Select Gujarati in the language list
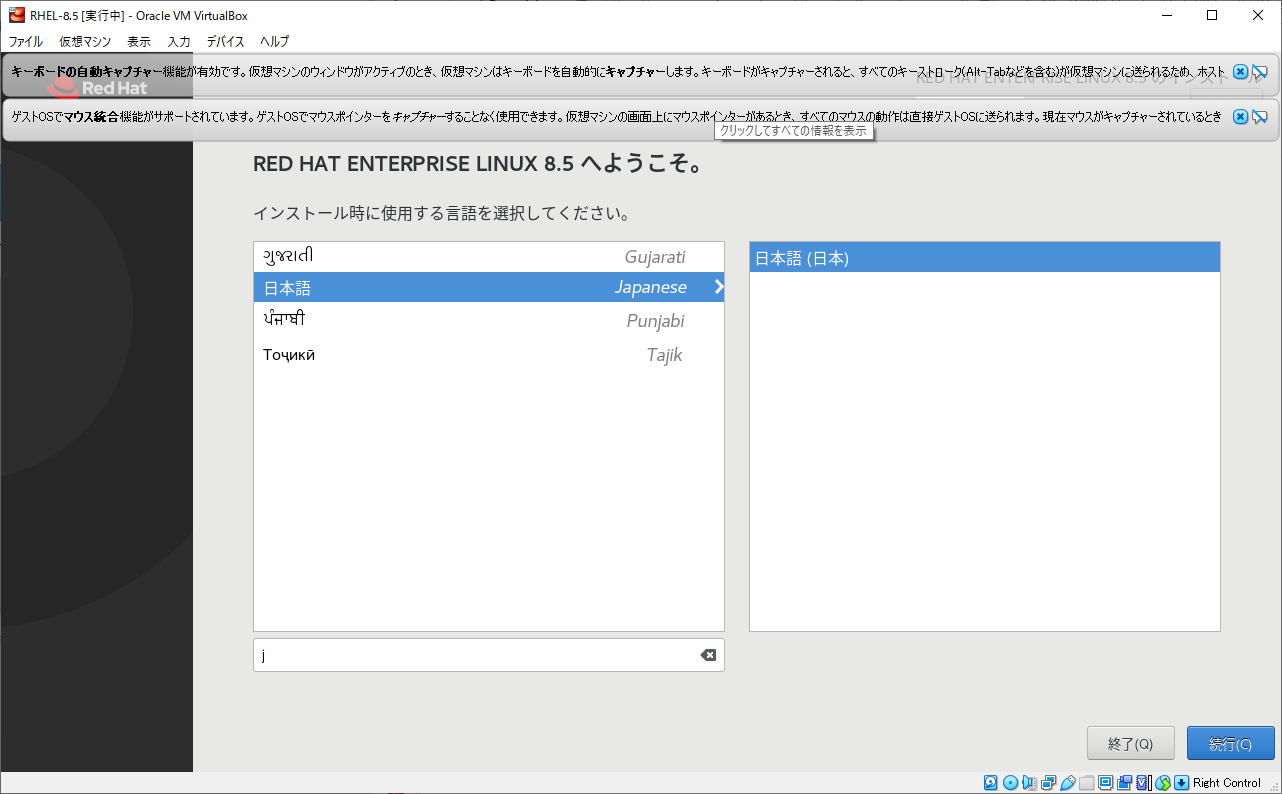The image size is (1282, 794). pos(489,257)
